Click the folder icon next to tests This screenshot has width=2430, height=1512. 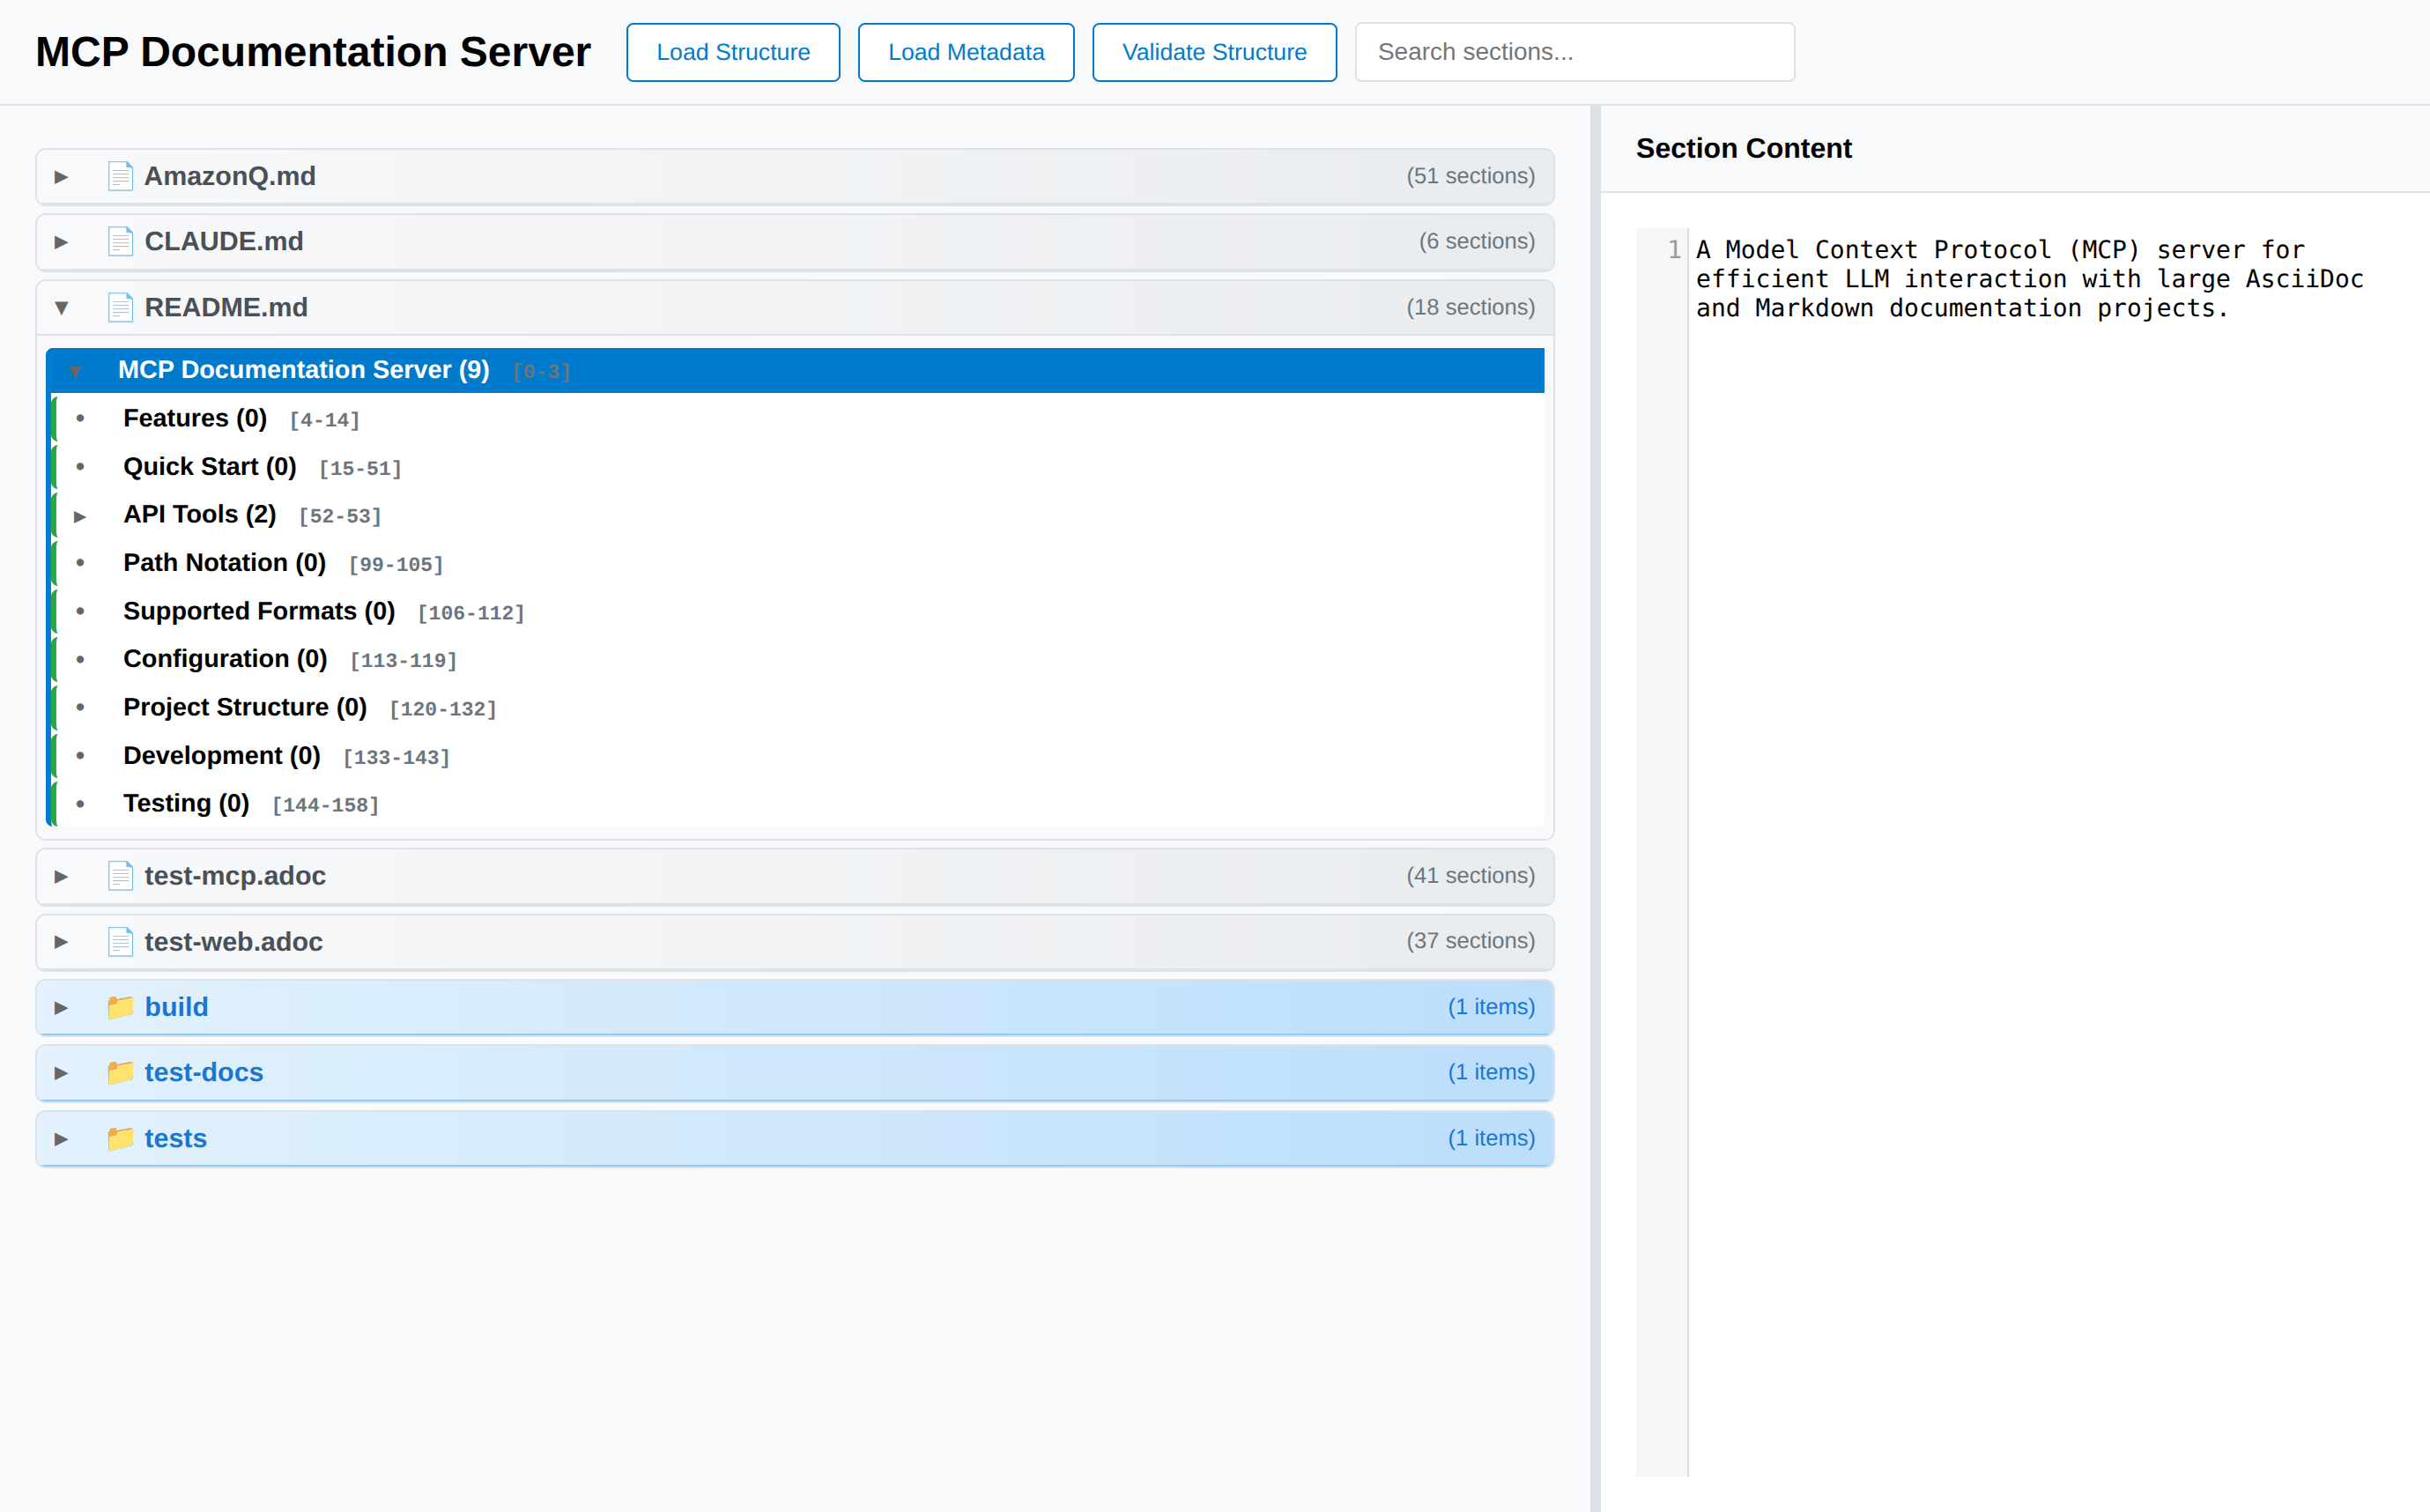click(x=121, y=1138)
